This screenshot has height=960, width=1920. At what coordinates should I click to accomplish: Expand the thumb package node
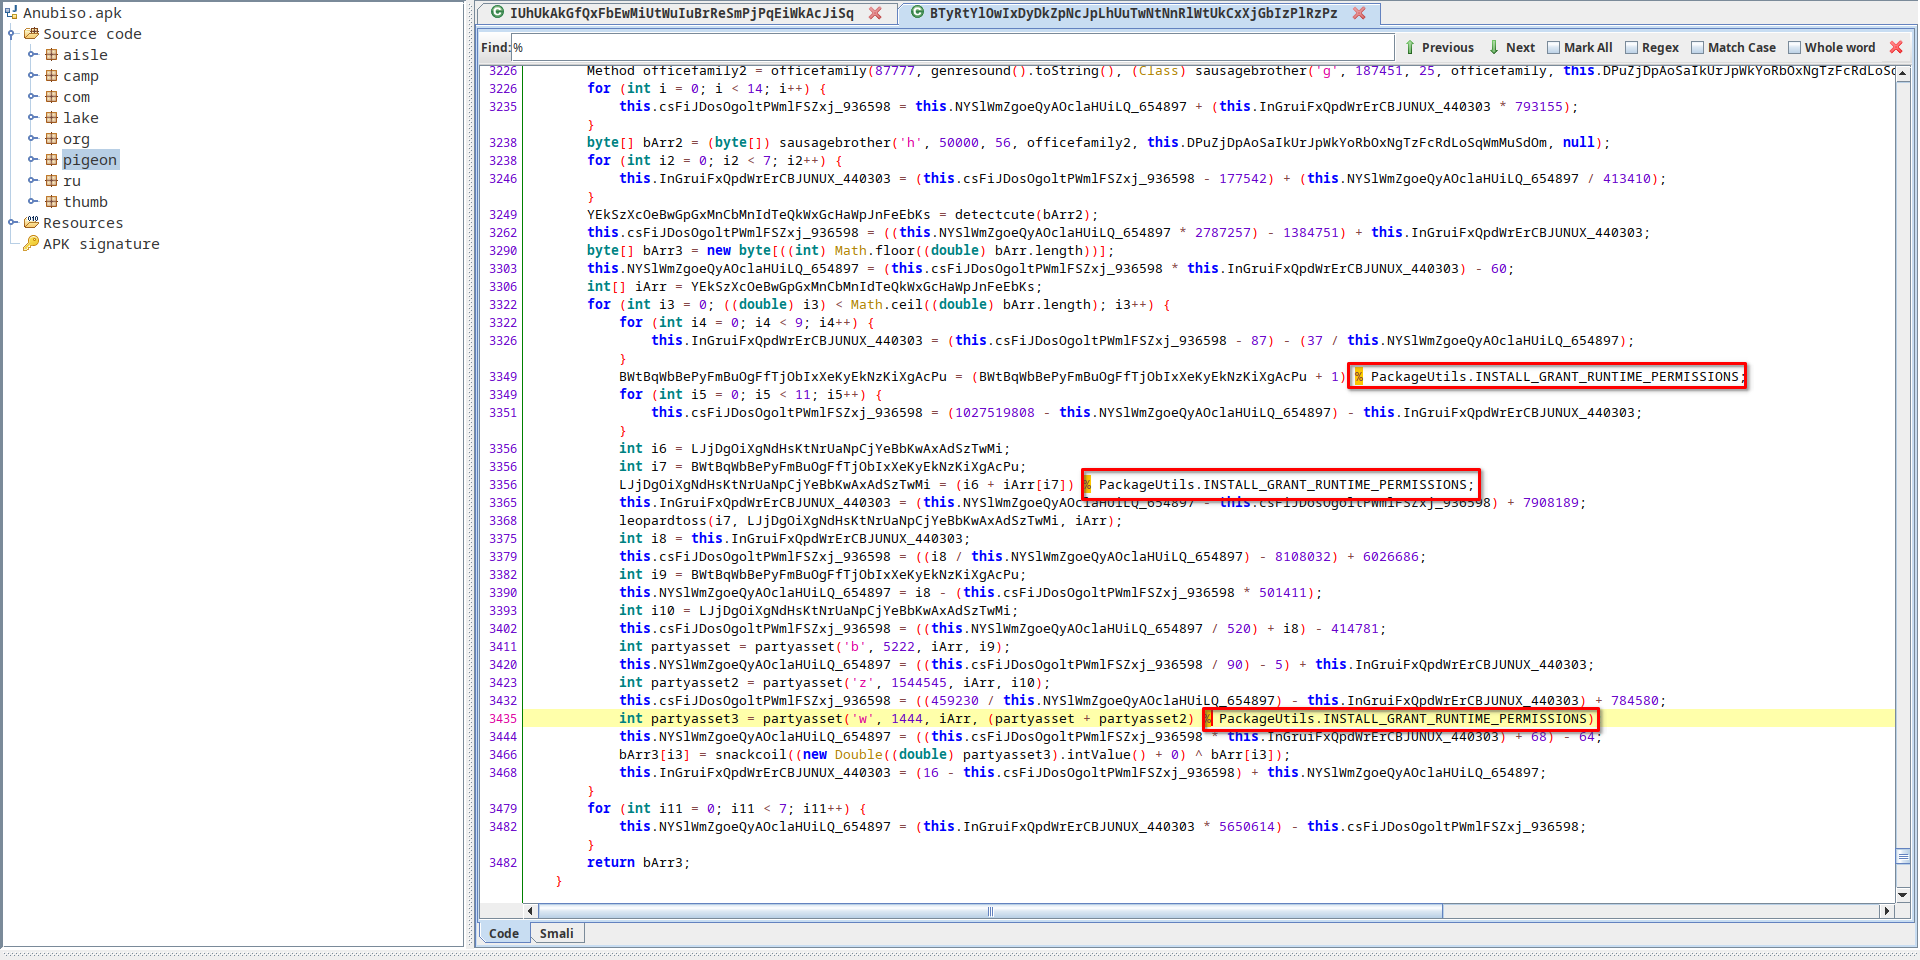32,202
